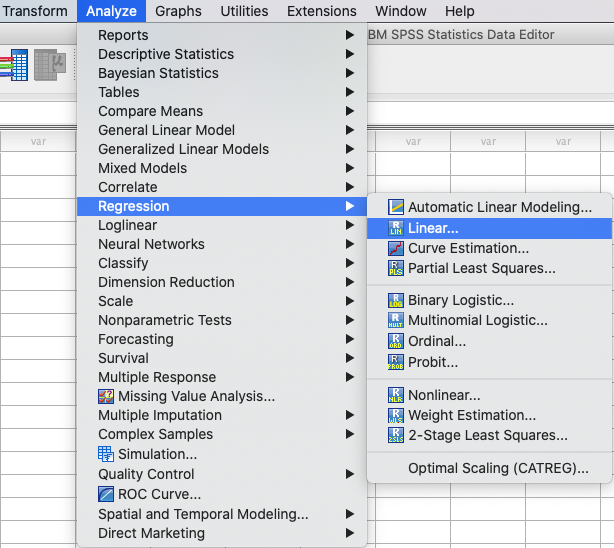Select Linear... regression option
Viewport: 614px width, 548px height.
click(x=489, y=228)
